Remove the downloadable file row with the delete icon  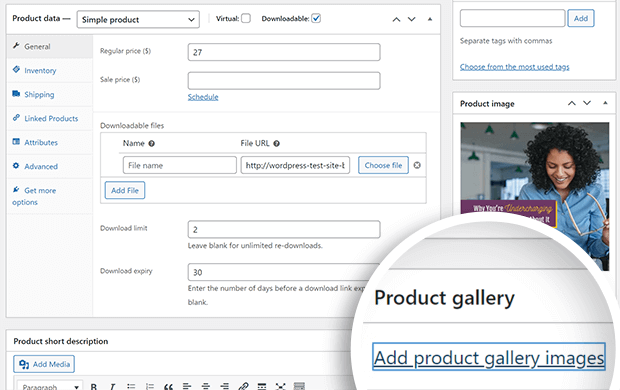tap(417, 165)
